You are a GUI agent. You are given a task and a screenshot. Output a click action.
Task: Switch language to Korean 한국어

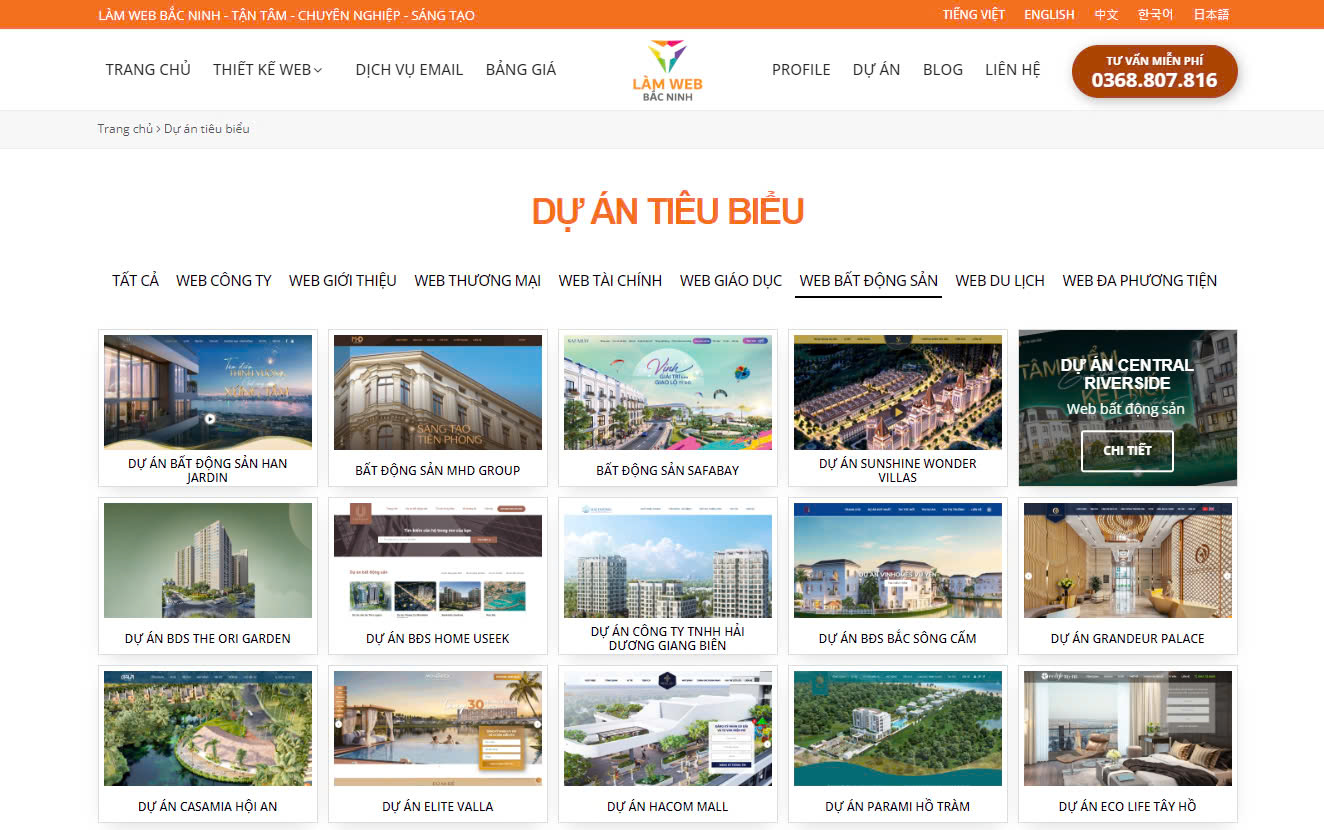(1155, 15)
